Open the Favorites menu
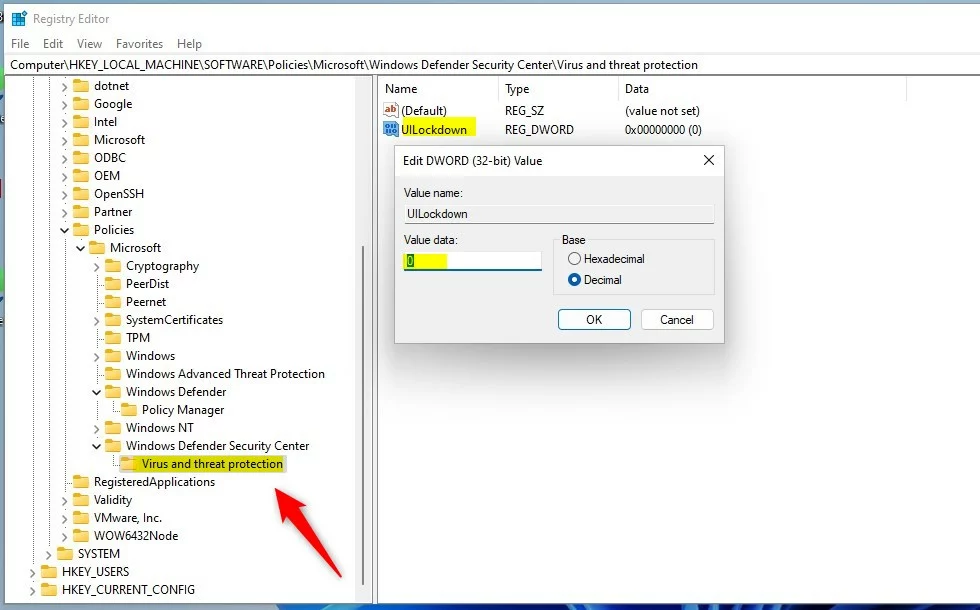The image size is (980, 610). 139,44
